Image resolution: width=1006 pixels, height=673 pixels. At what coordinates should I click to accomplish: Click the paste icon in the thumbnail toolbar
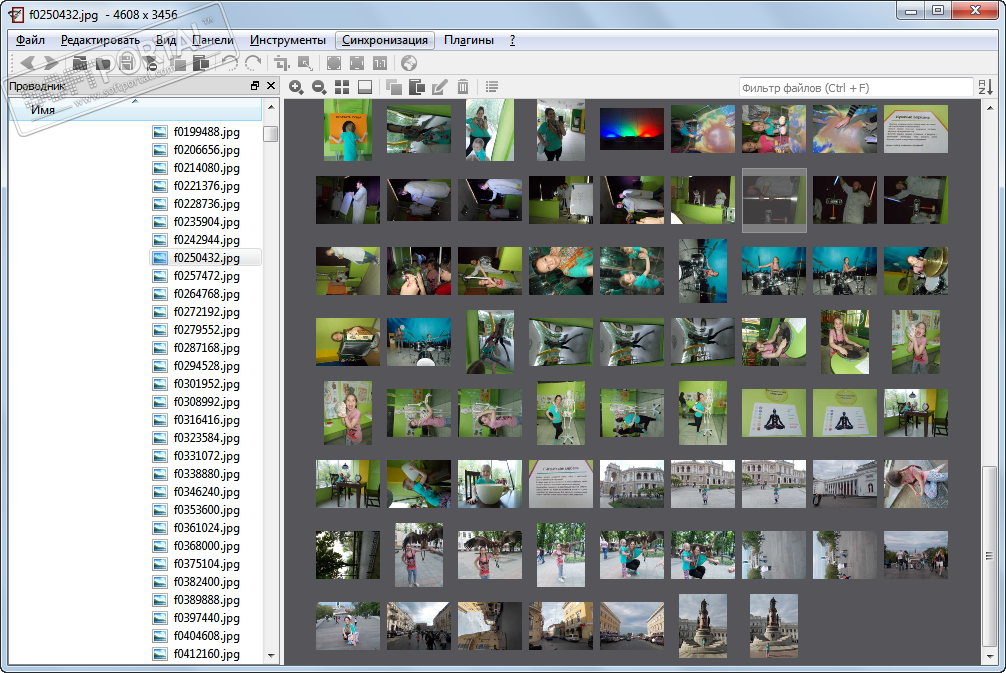point(416,87)
